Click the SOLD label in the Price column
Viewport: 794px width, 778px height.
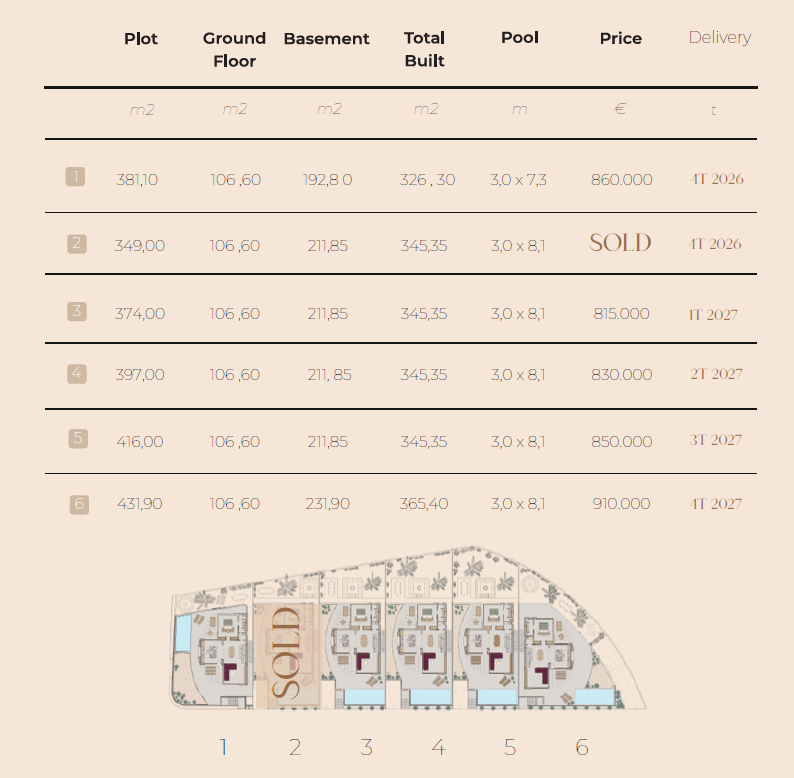pyautogui.click(x=620, y=243)
